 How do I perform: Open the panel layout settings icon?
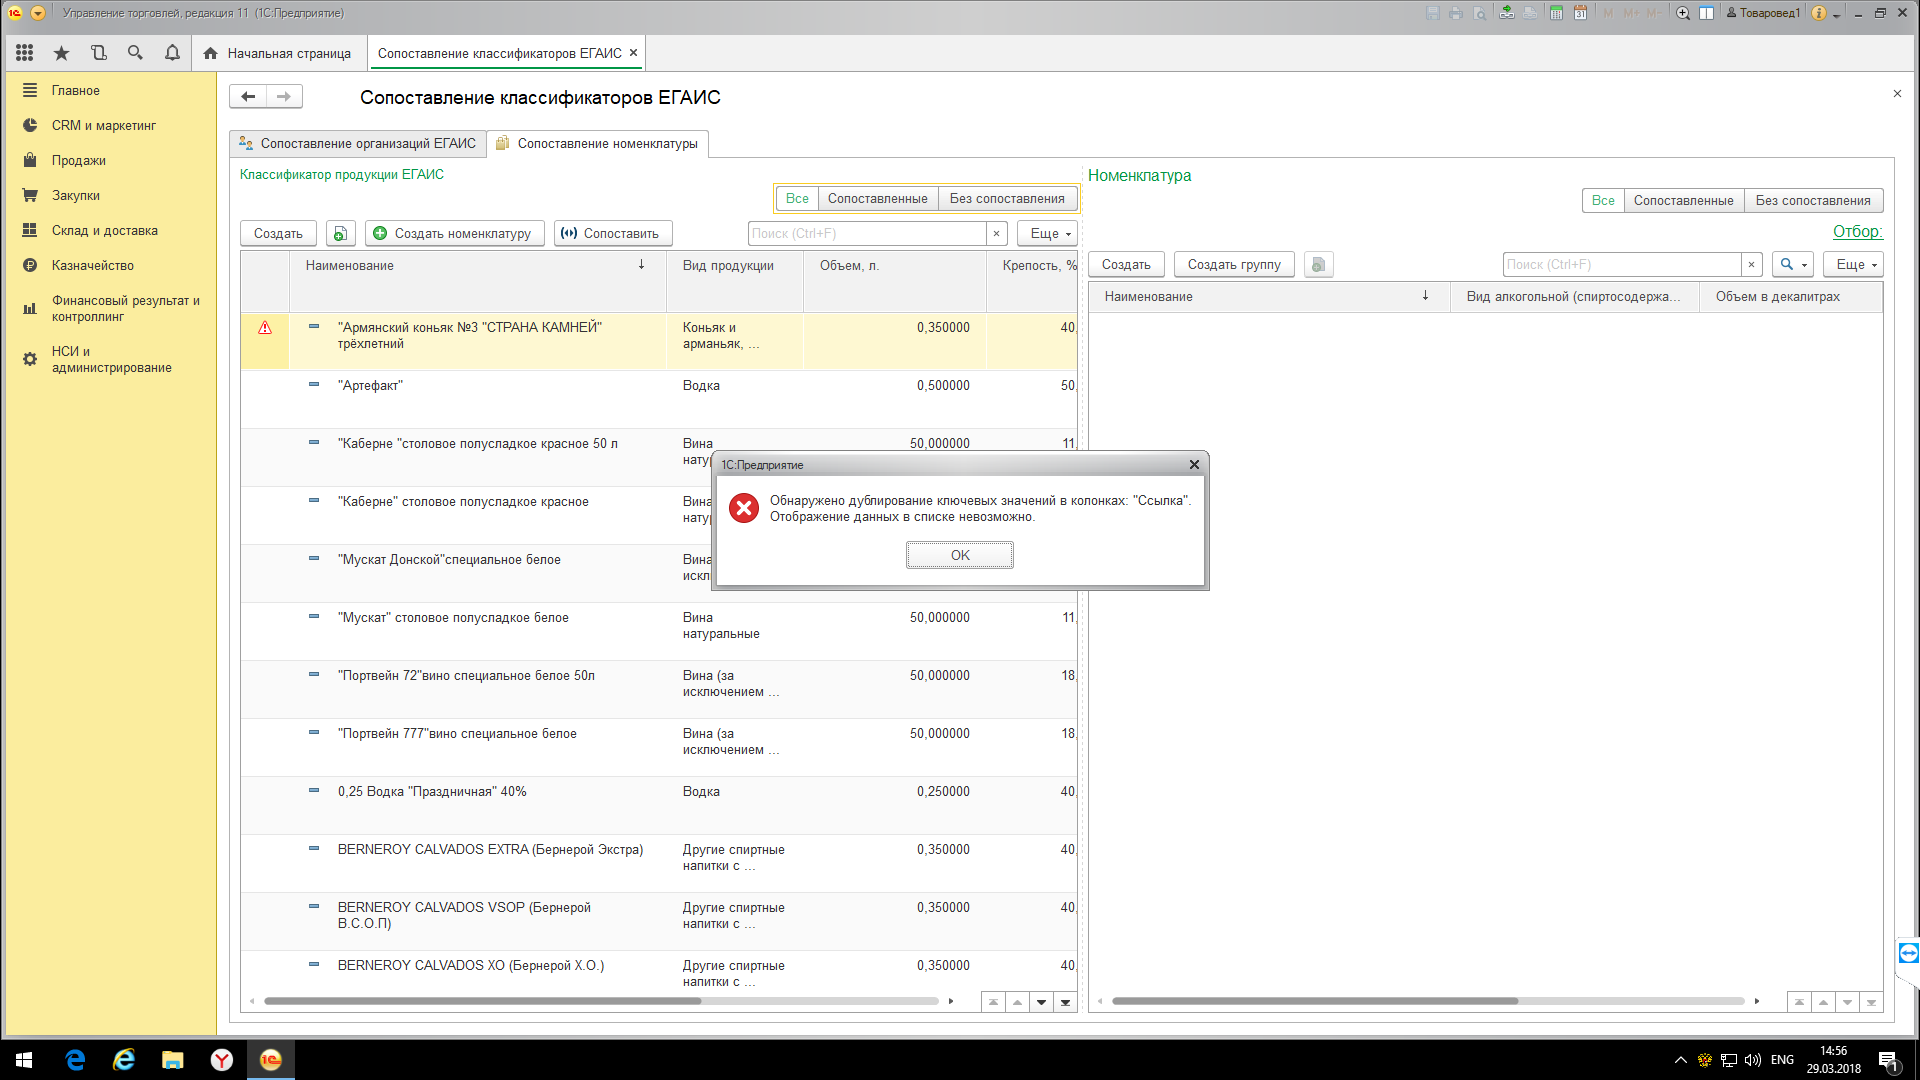[x=1706, y=13]
